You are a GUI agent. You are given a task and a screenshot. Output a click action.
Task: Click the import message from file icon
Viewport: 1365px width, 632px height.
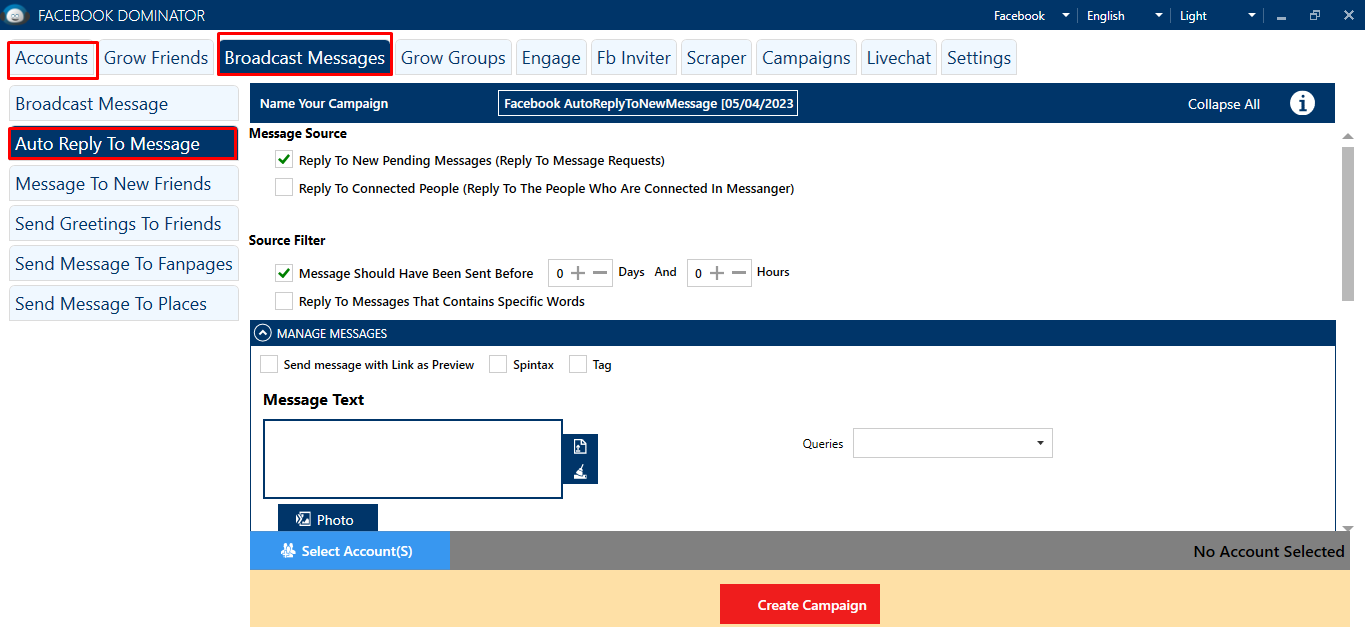580,447
